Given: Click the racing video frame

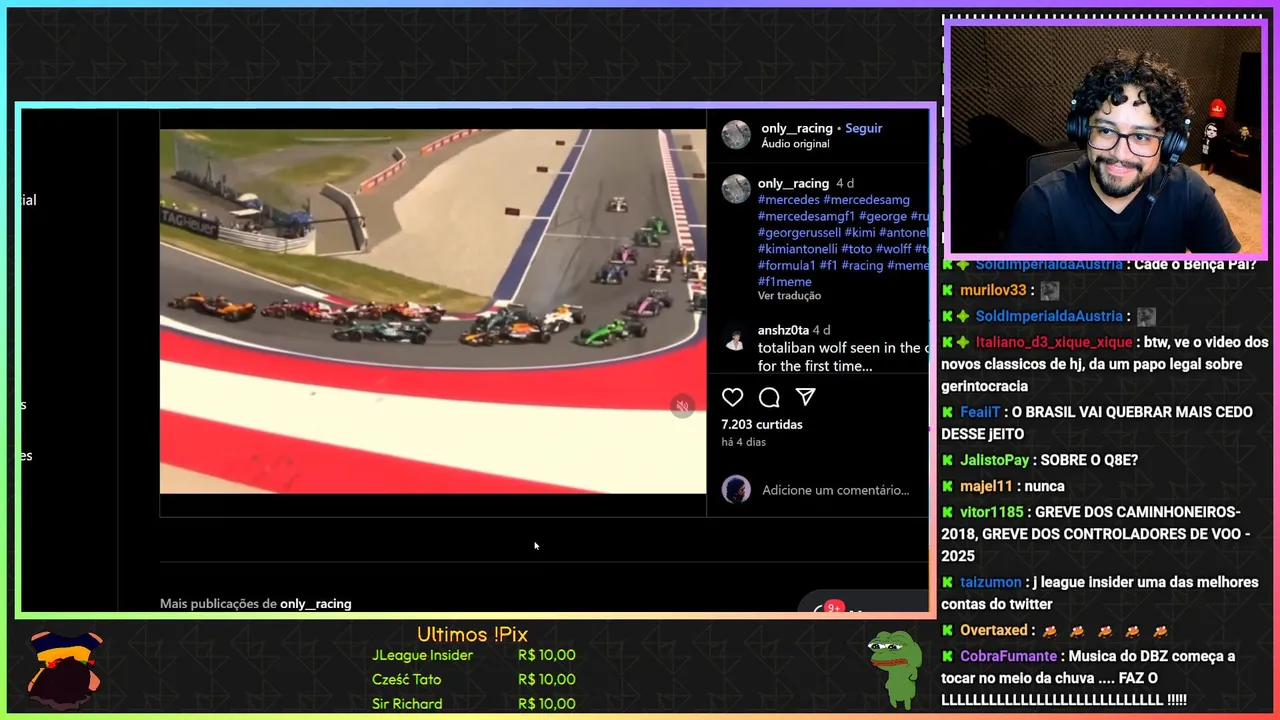Looking at the screenshot, I should (433, 311).
